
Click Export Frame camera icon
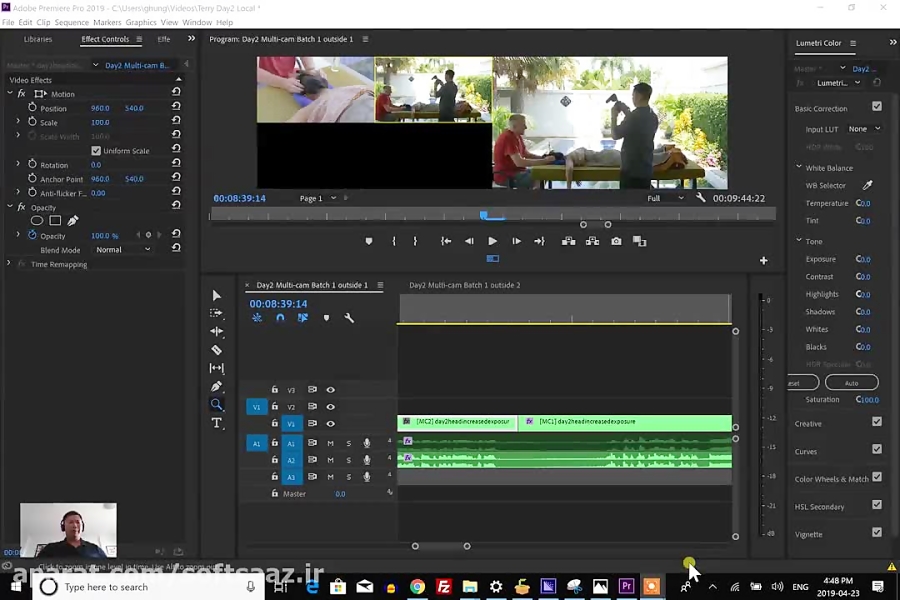coord(616,241)
